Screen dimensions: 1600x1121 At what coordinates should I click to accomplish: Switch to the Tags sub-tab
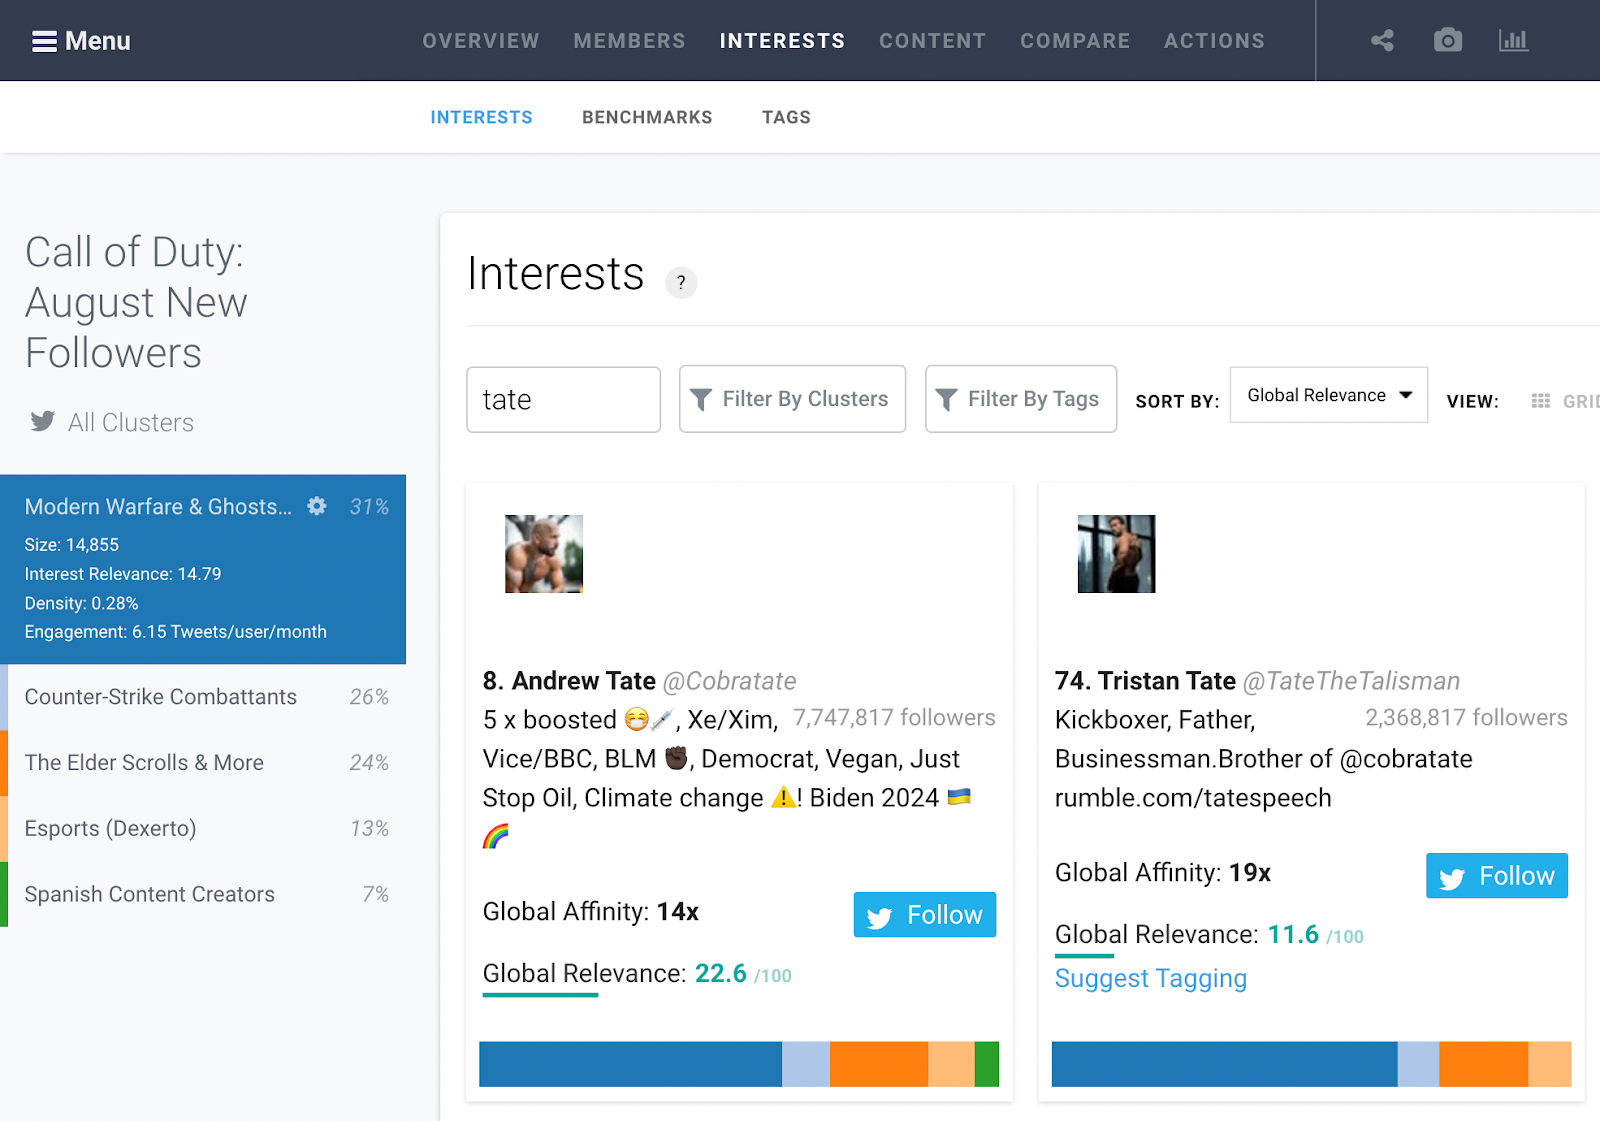786,117
